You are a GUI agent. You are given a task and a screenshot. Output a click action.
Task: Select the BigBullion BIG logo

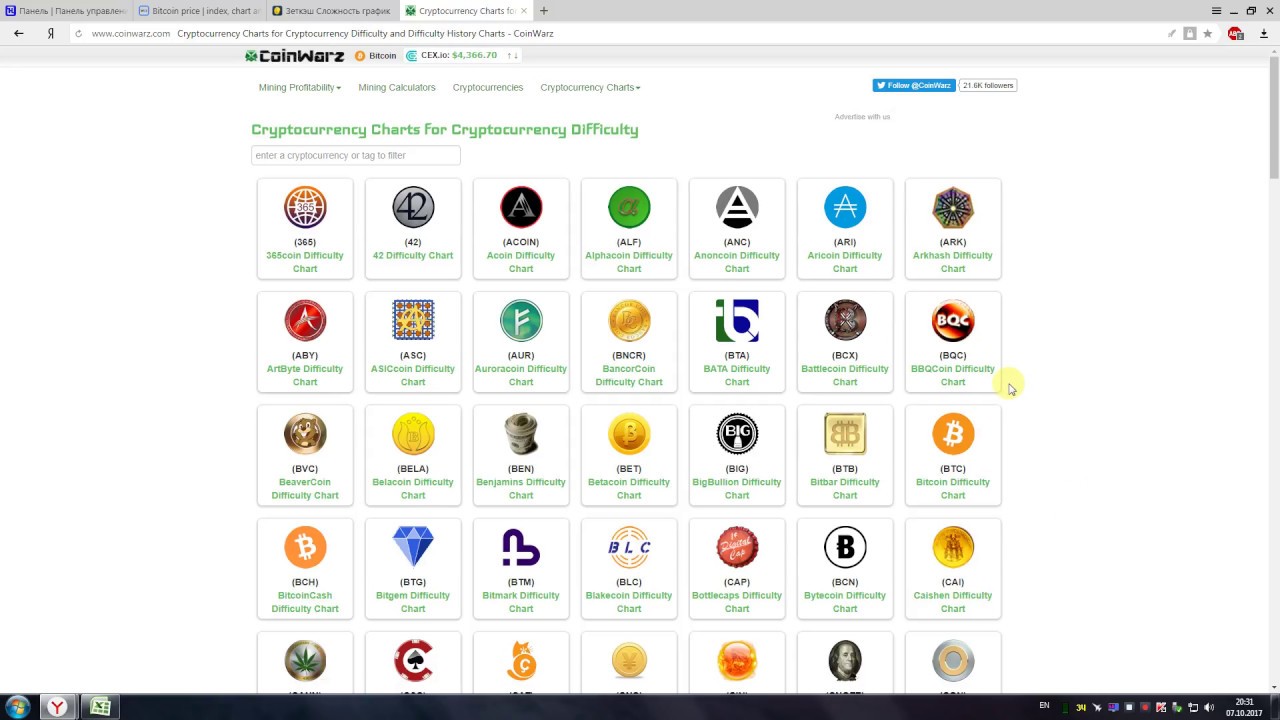(737, 434)
